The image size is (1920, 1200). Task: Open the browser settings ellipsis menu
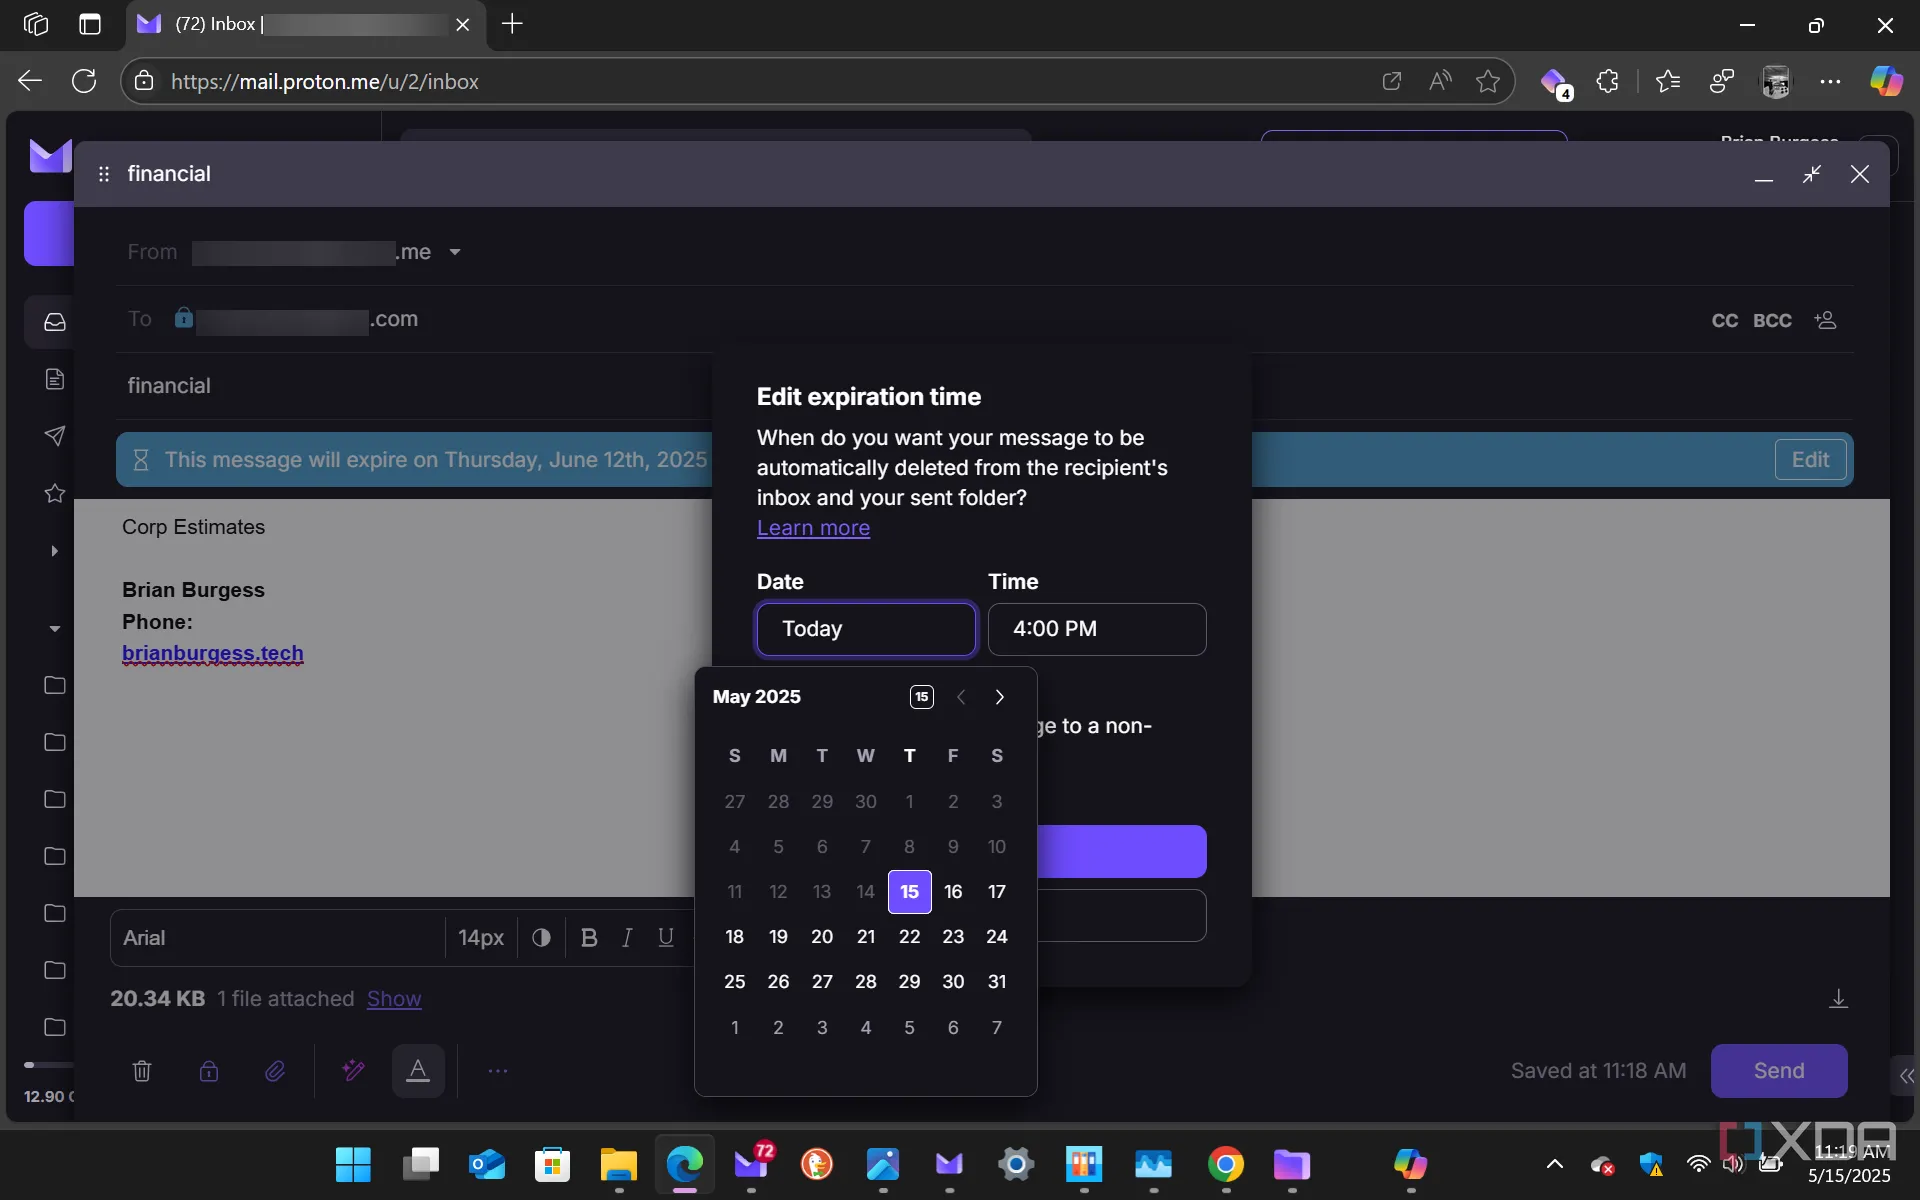click(x=1830, y=81)
